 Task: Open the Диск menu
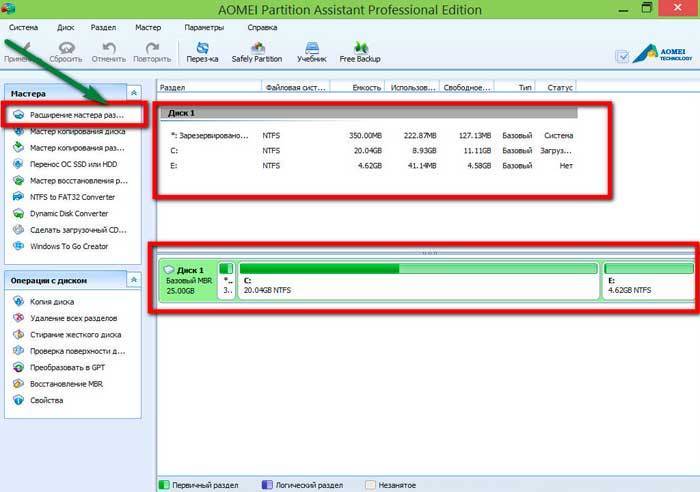pyautogui.click(x=66, y=27)
